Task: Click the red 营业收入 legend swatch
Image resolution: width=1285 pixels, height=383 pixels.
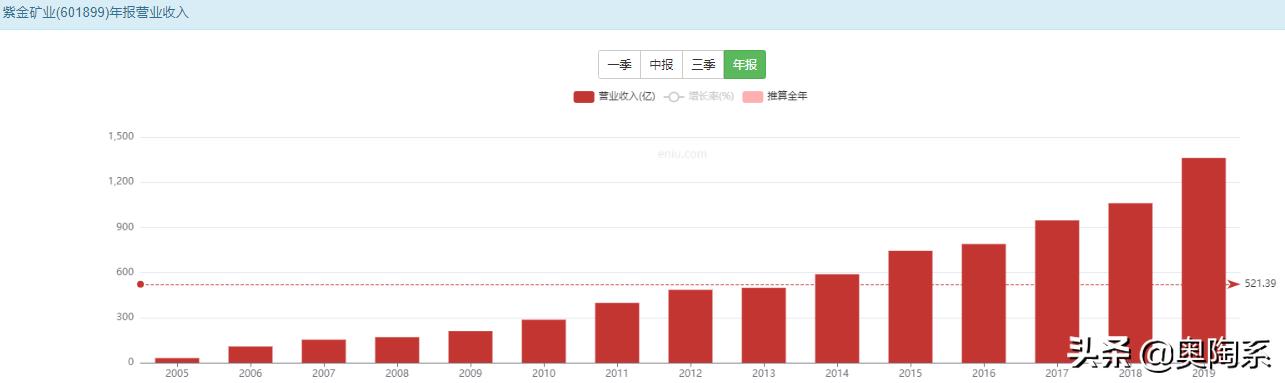Action: [x=584, y=97]
